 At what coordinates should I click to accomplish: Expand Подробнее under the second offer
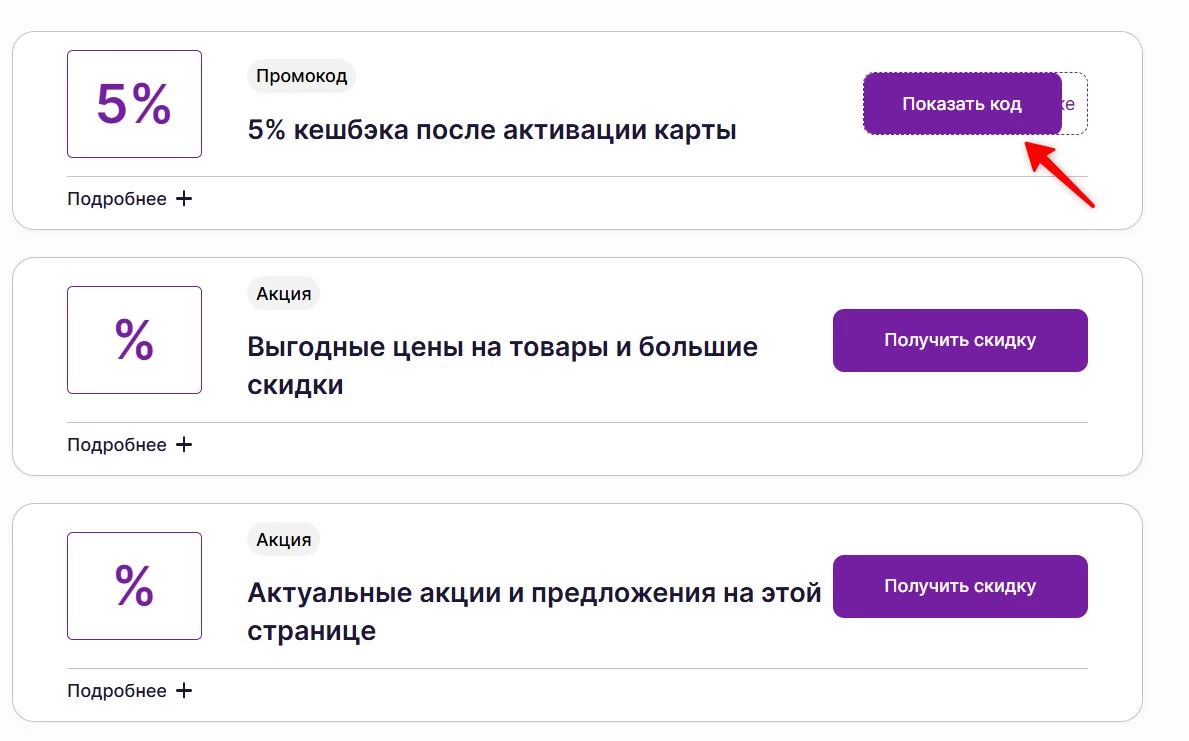[116, 444]
